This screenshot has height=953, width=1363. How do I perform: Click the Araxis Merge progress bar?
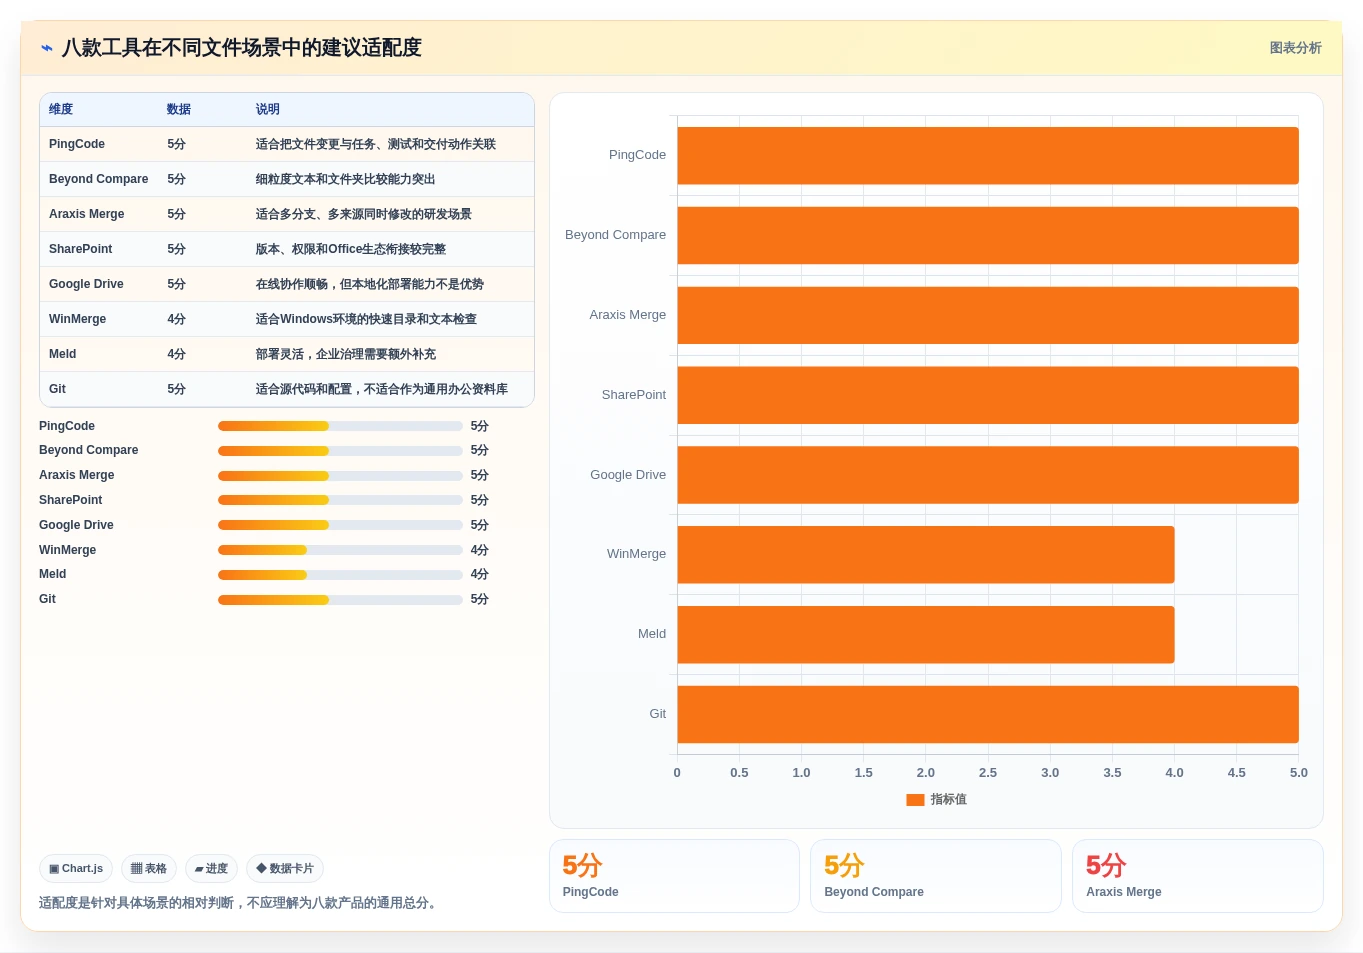click(x=340, y=476)
